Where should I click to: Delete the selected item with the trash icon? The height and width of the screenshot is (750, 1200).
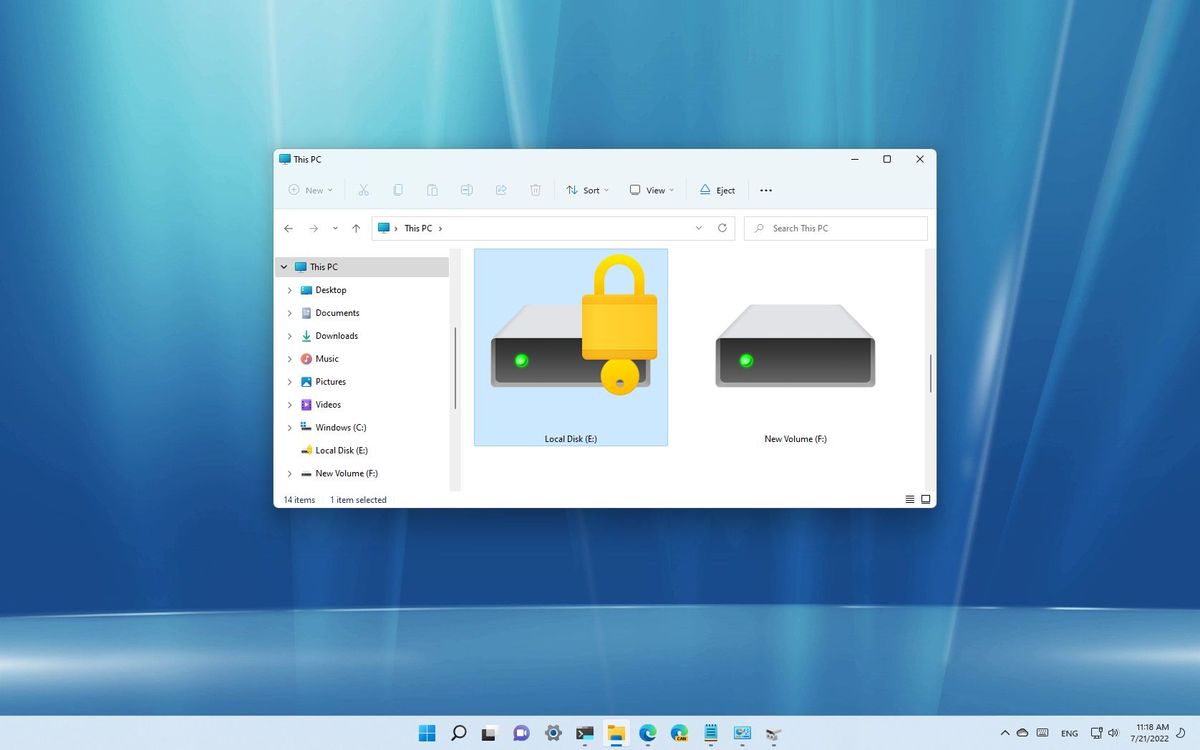[535, 190]
